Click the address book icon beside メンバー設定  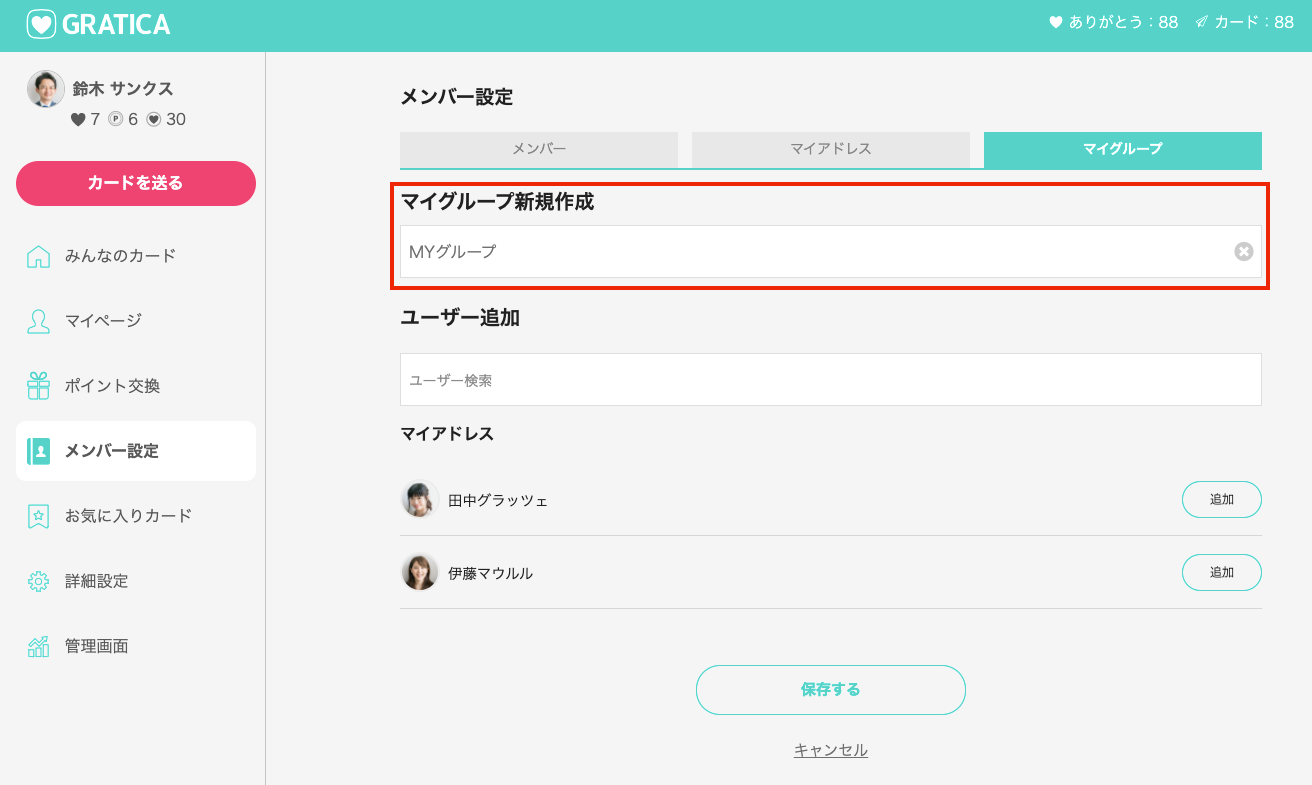click(x=38, y=451)
